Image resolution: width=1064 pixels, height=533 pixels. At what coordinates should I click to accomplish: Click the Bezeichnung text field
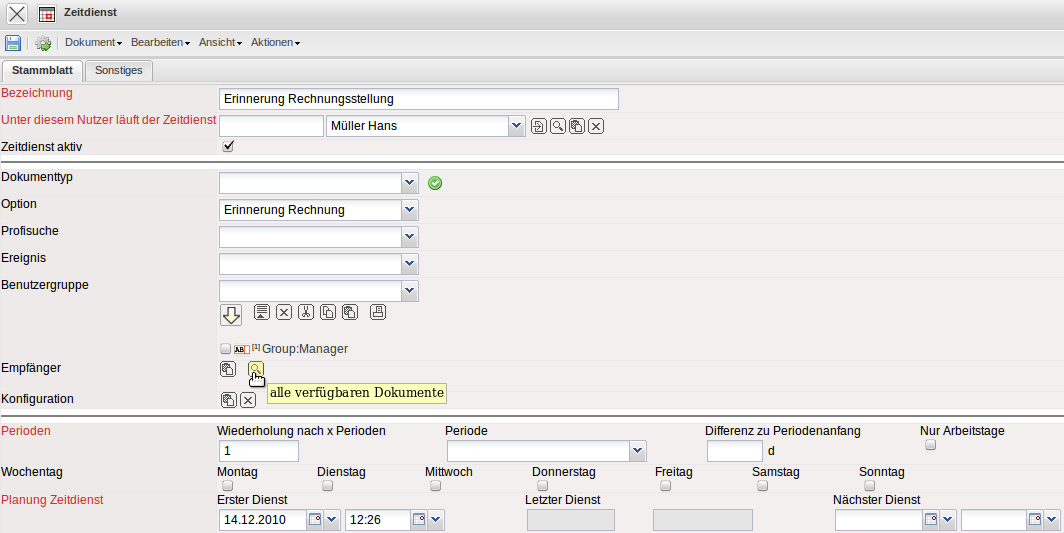[418, 99]
